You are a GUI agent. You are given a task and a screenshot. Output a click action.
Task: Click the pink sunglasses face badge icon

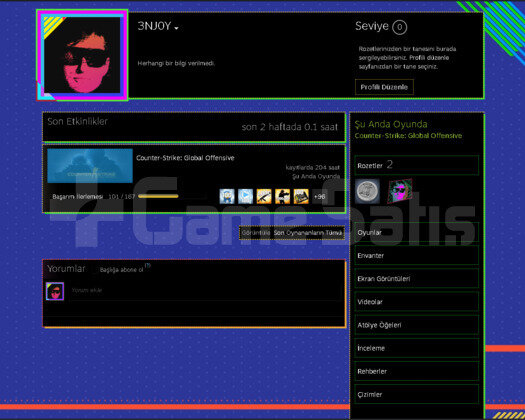399,191
